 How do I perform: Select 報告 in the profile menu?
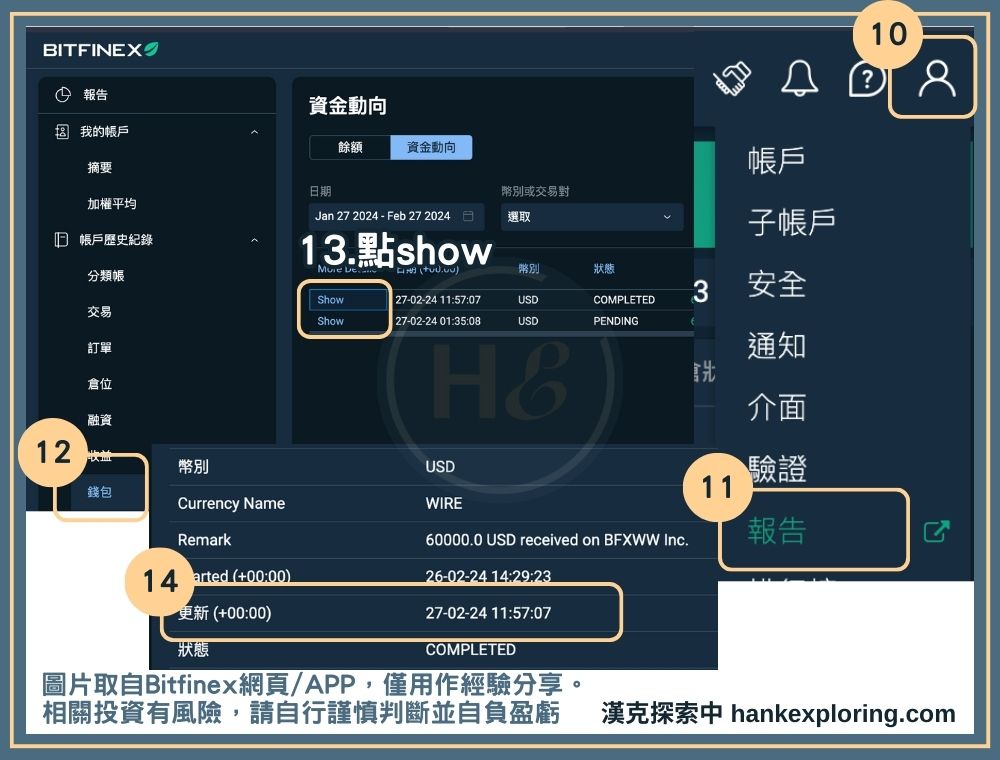tap(776, 530)
